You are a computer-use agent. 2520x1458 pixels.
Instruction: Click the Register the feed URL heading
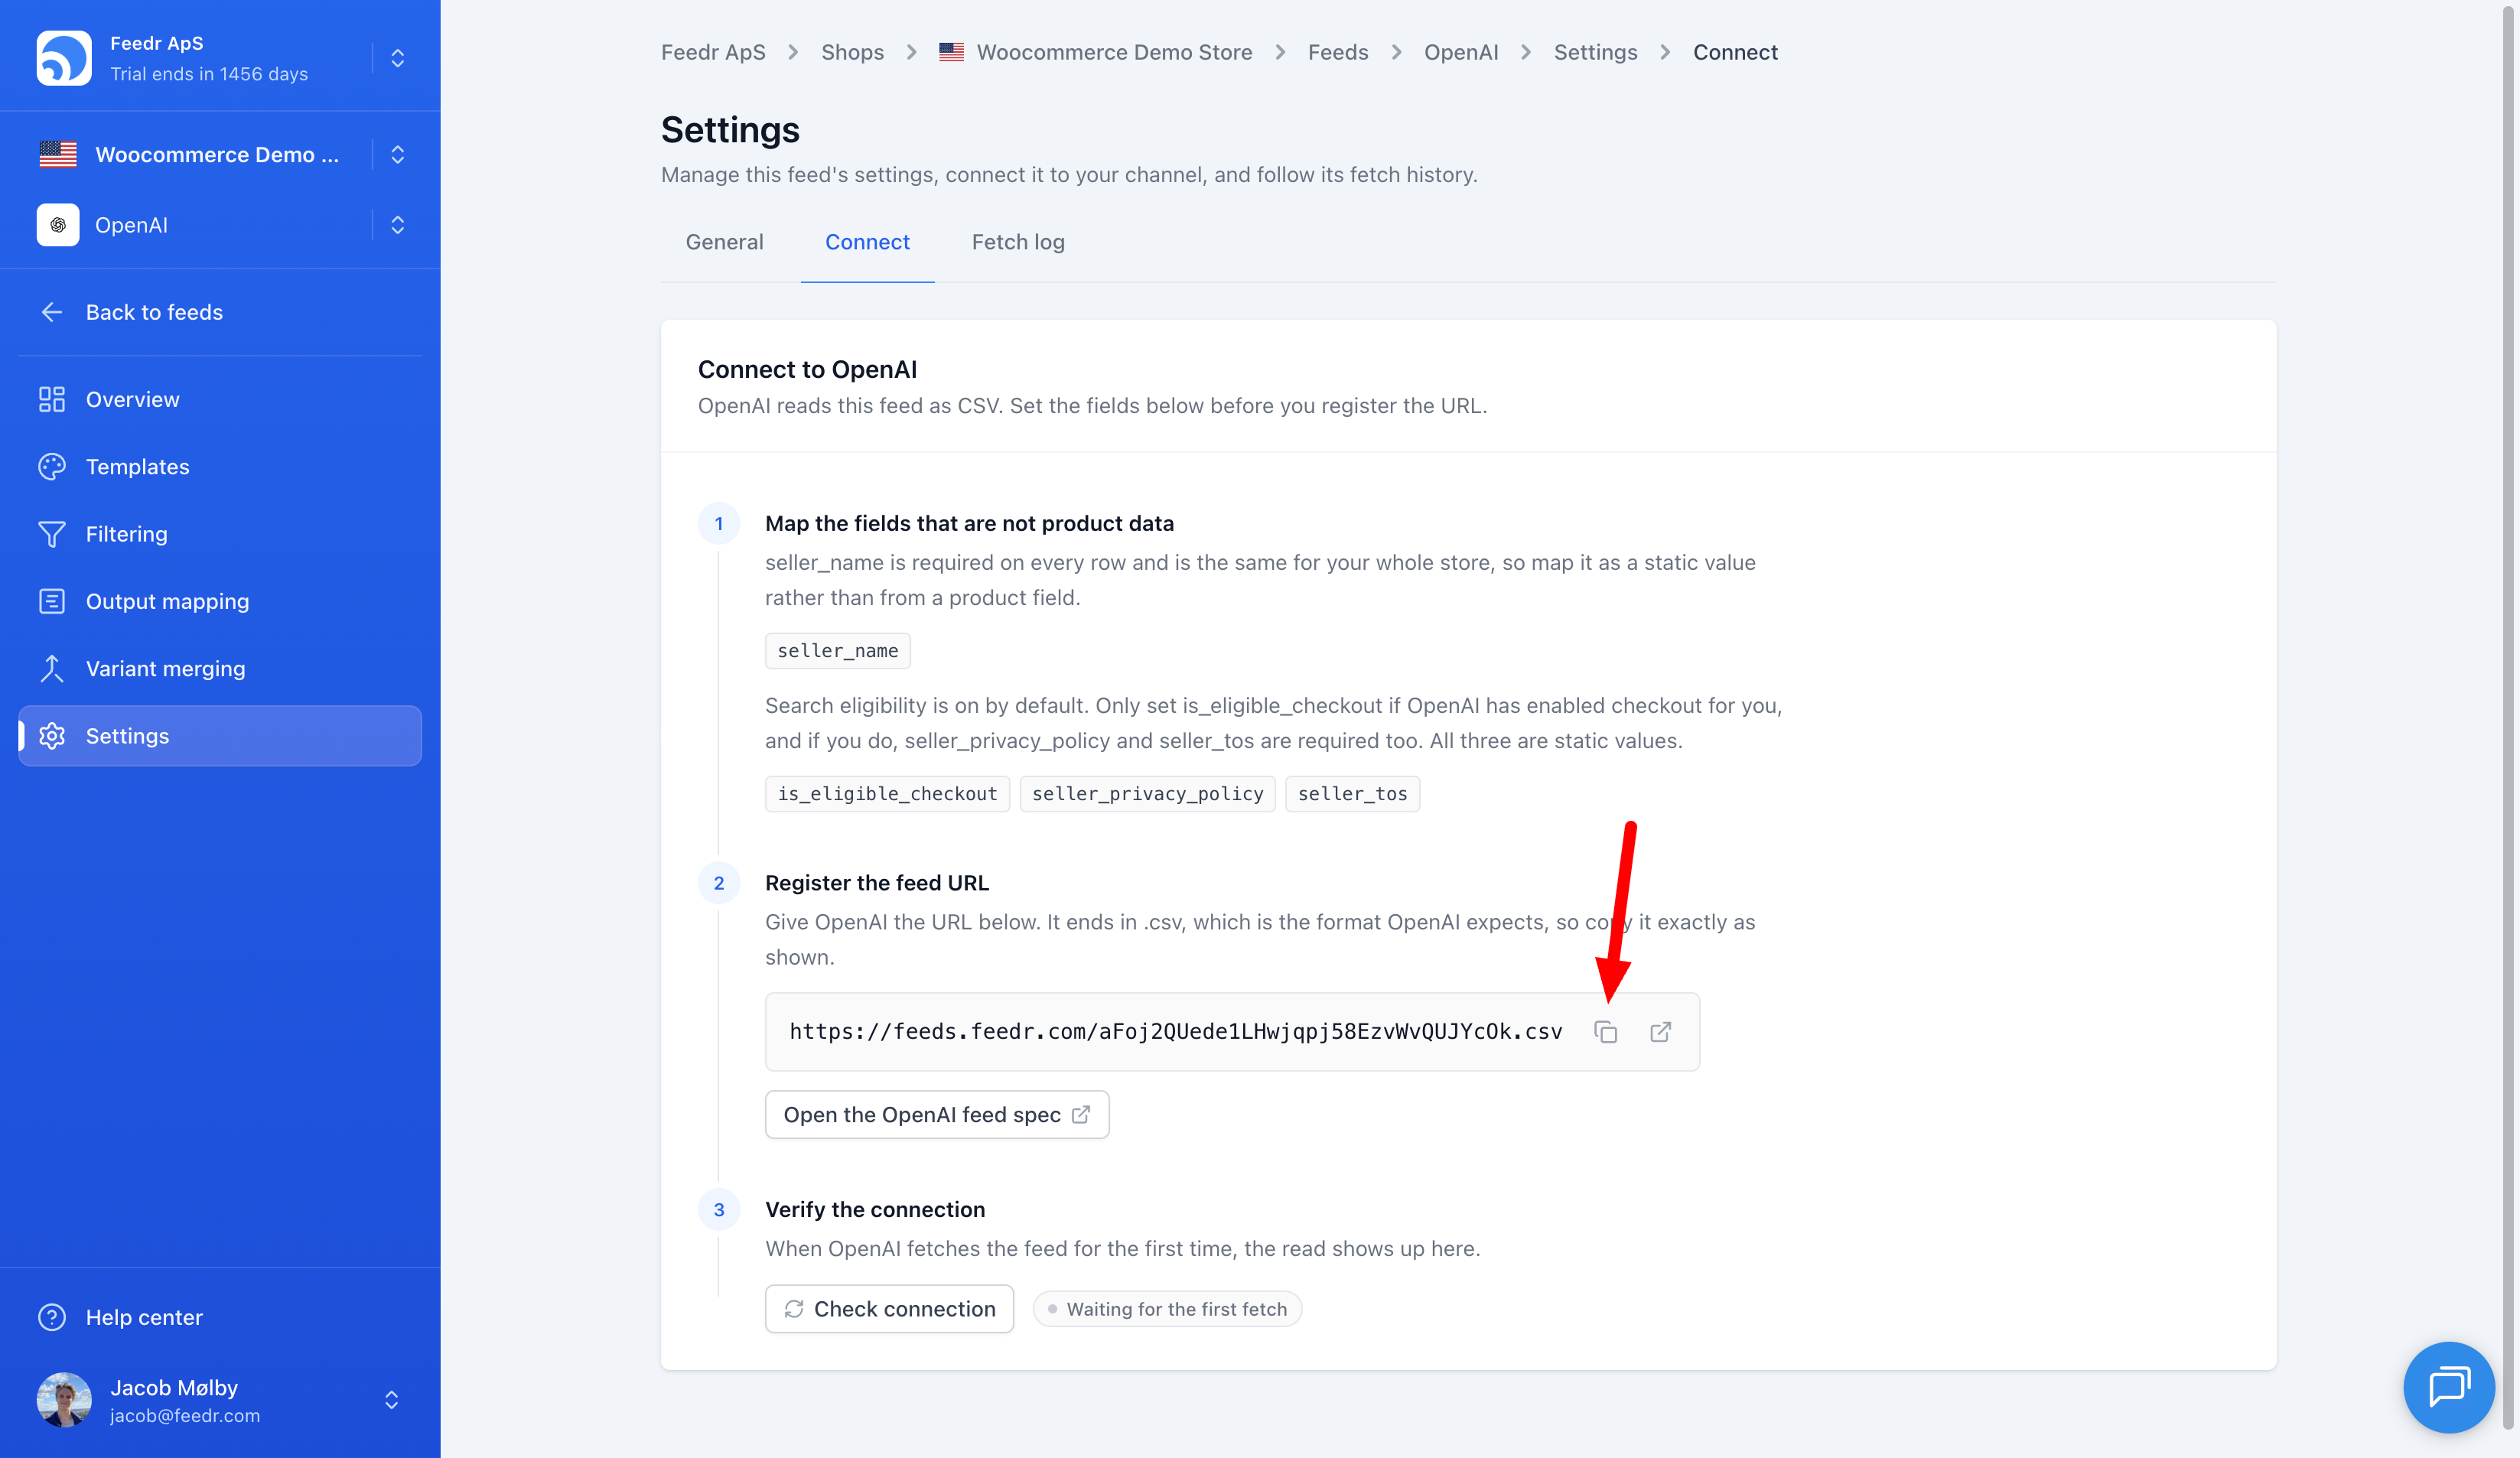pyautogui.click(x=877, y=883)
